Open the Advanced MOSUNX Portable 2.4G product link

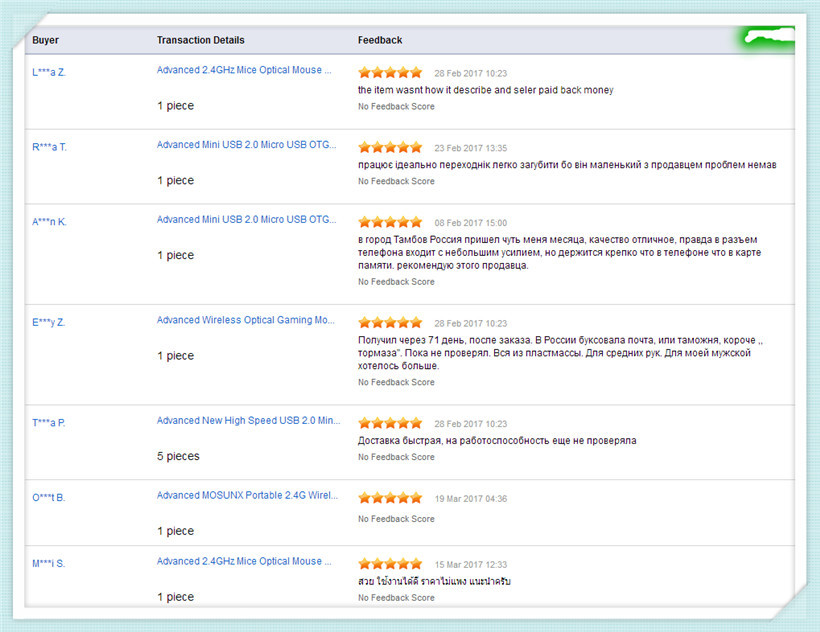pos(245,496)
